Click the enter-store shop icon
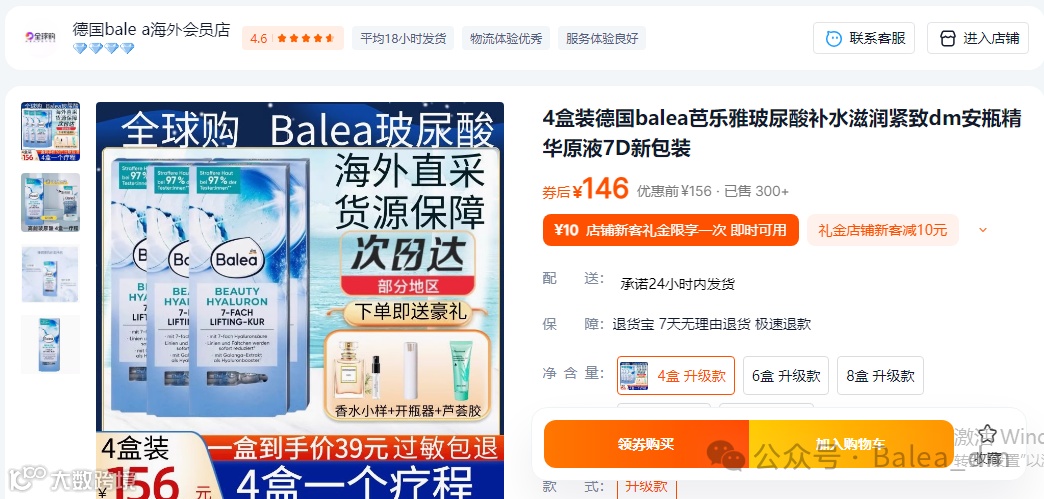This screenshot has height=499, width=1044. tap(947, 39)
